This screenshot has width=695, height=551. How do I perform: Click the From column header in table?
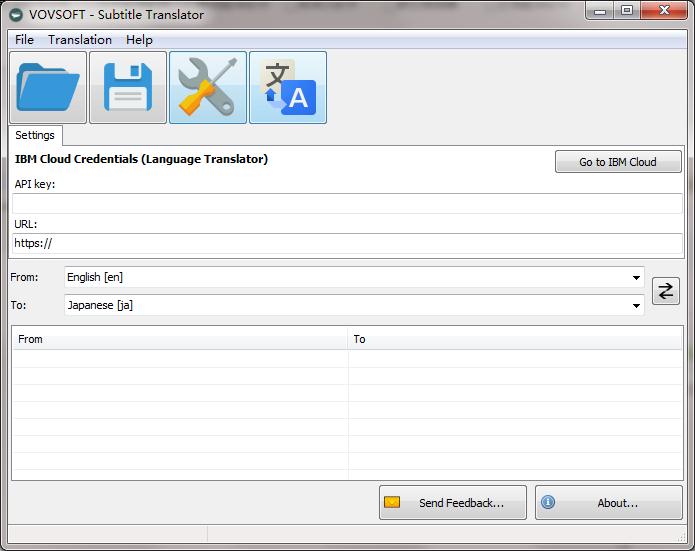pyautogui.click(x=180, y=339)
